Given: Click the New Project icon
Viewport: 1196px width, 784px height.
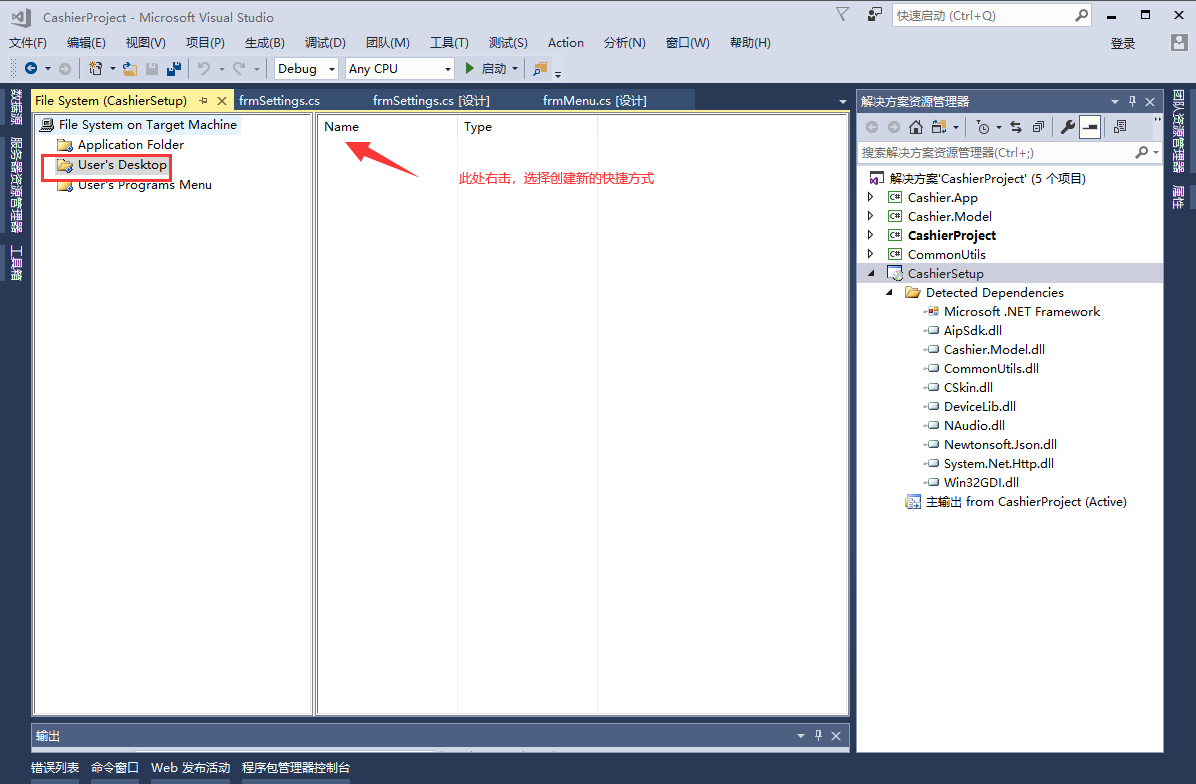Looking at the screenshot, I should [x=94, y=68].
